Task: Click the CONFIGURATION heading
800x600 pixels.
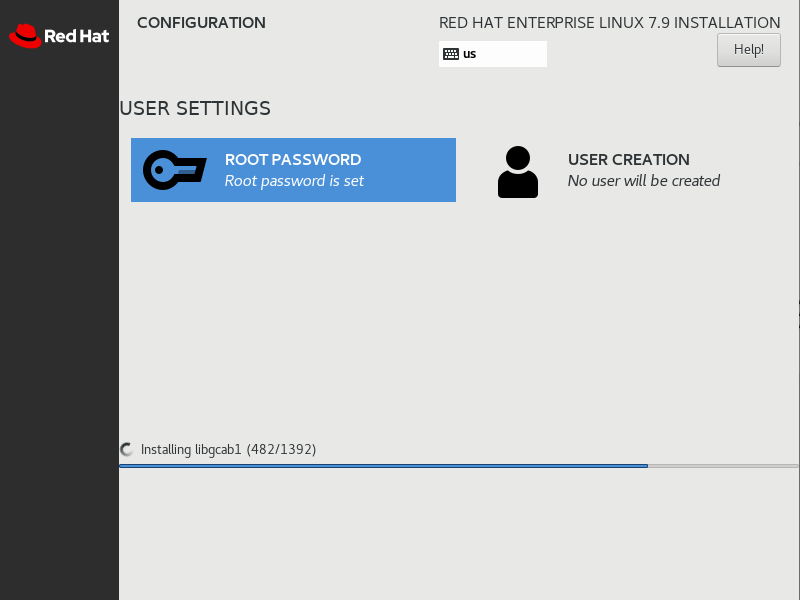Action: click(202, 23)
